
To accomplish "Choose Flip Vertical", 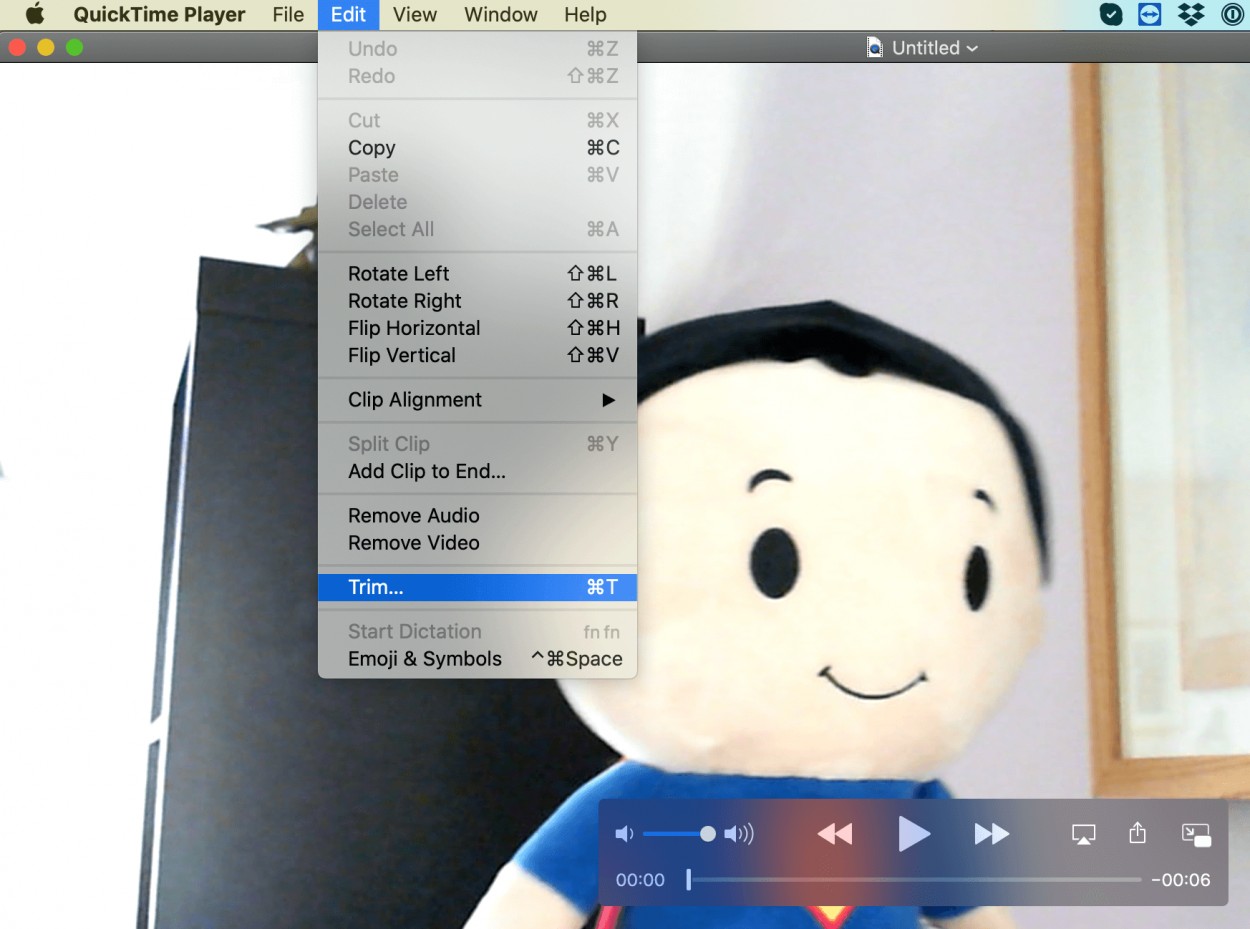I will (x=477, y=355).
